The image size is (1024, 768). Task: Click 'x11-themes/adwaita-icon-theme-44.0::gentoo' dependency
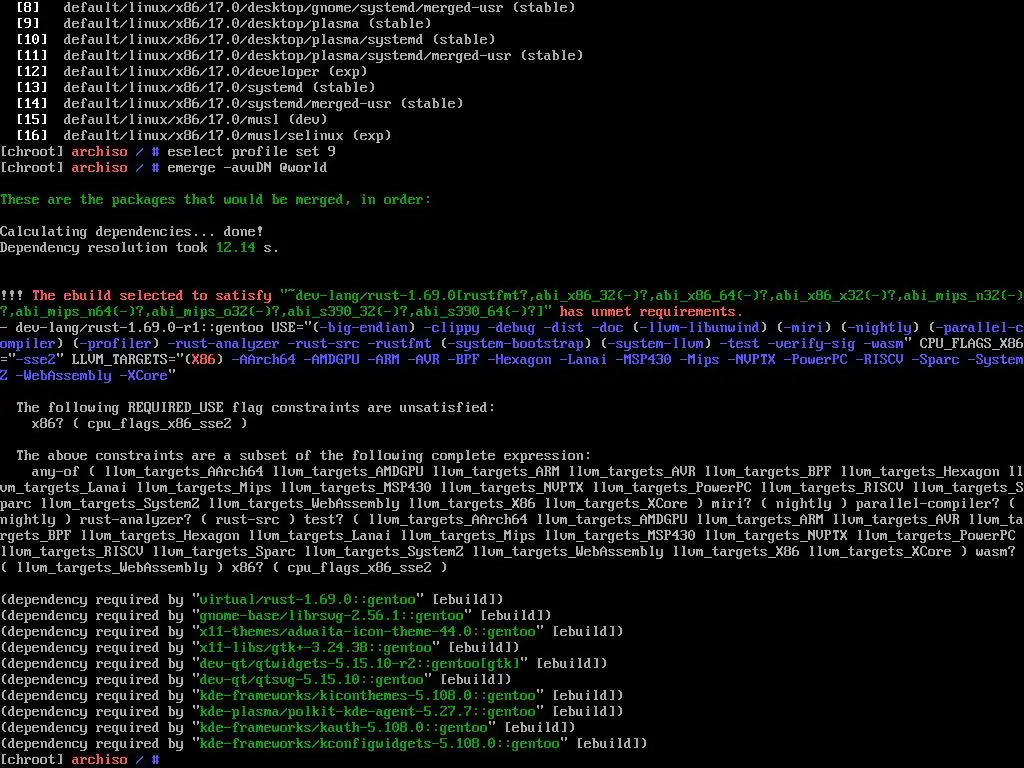[x=368, y=632]
